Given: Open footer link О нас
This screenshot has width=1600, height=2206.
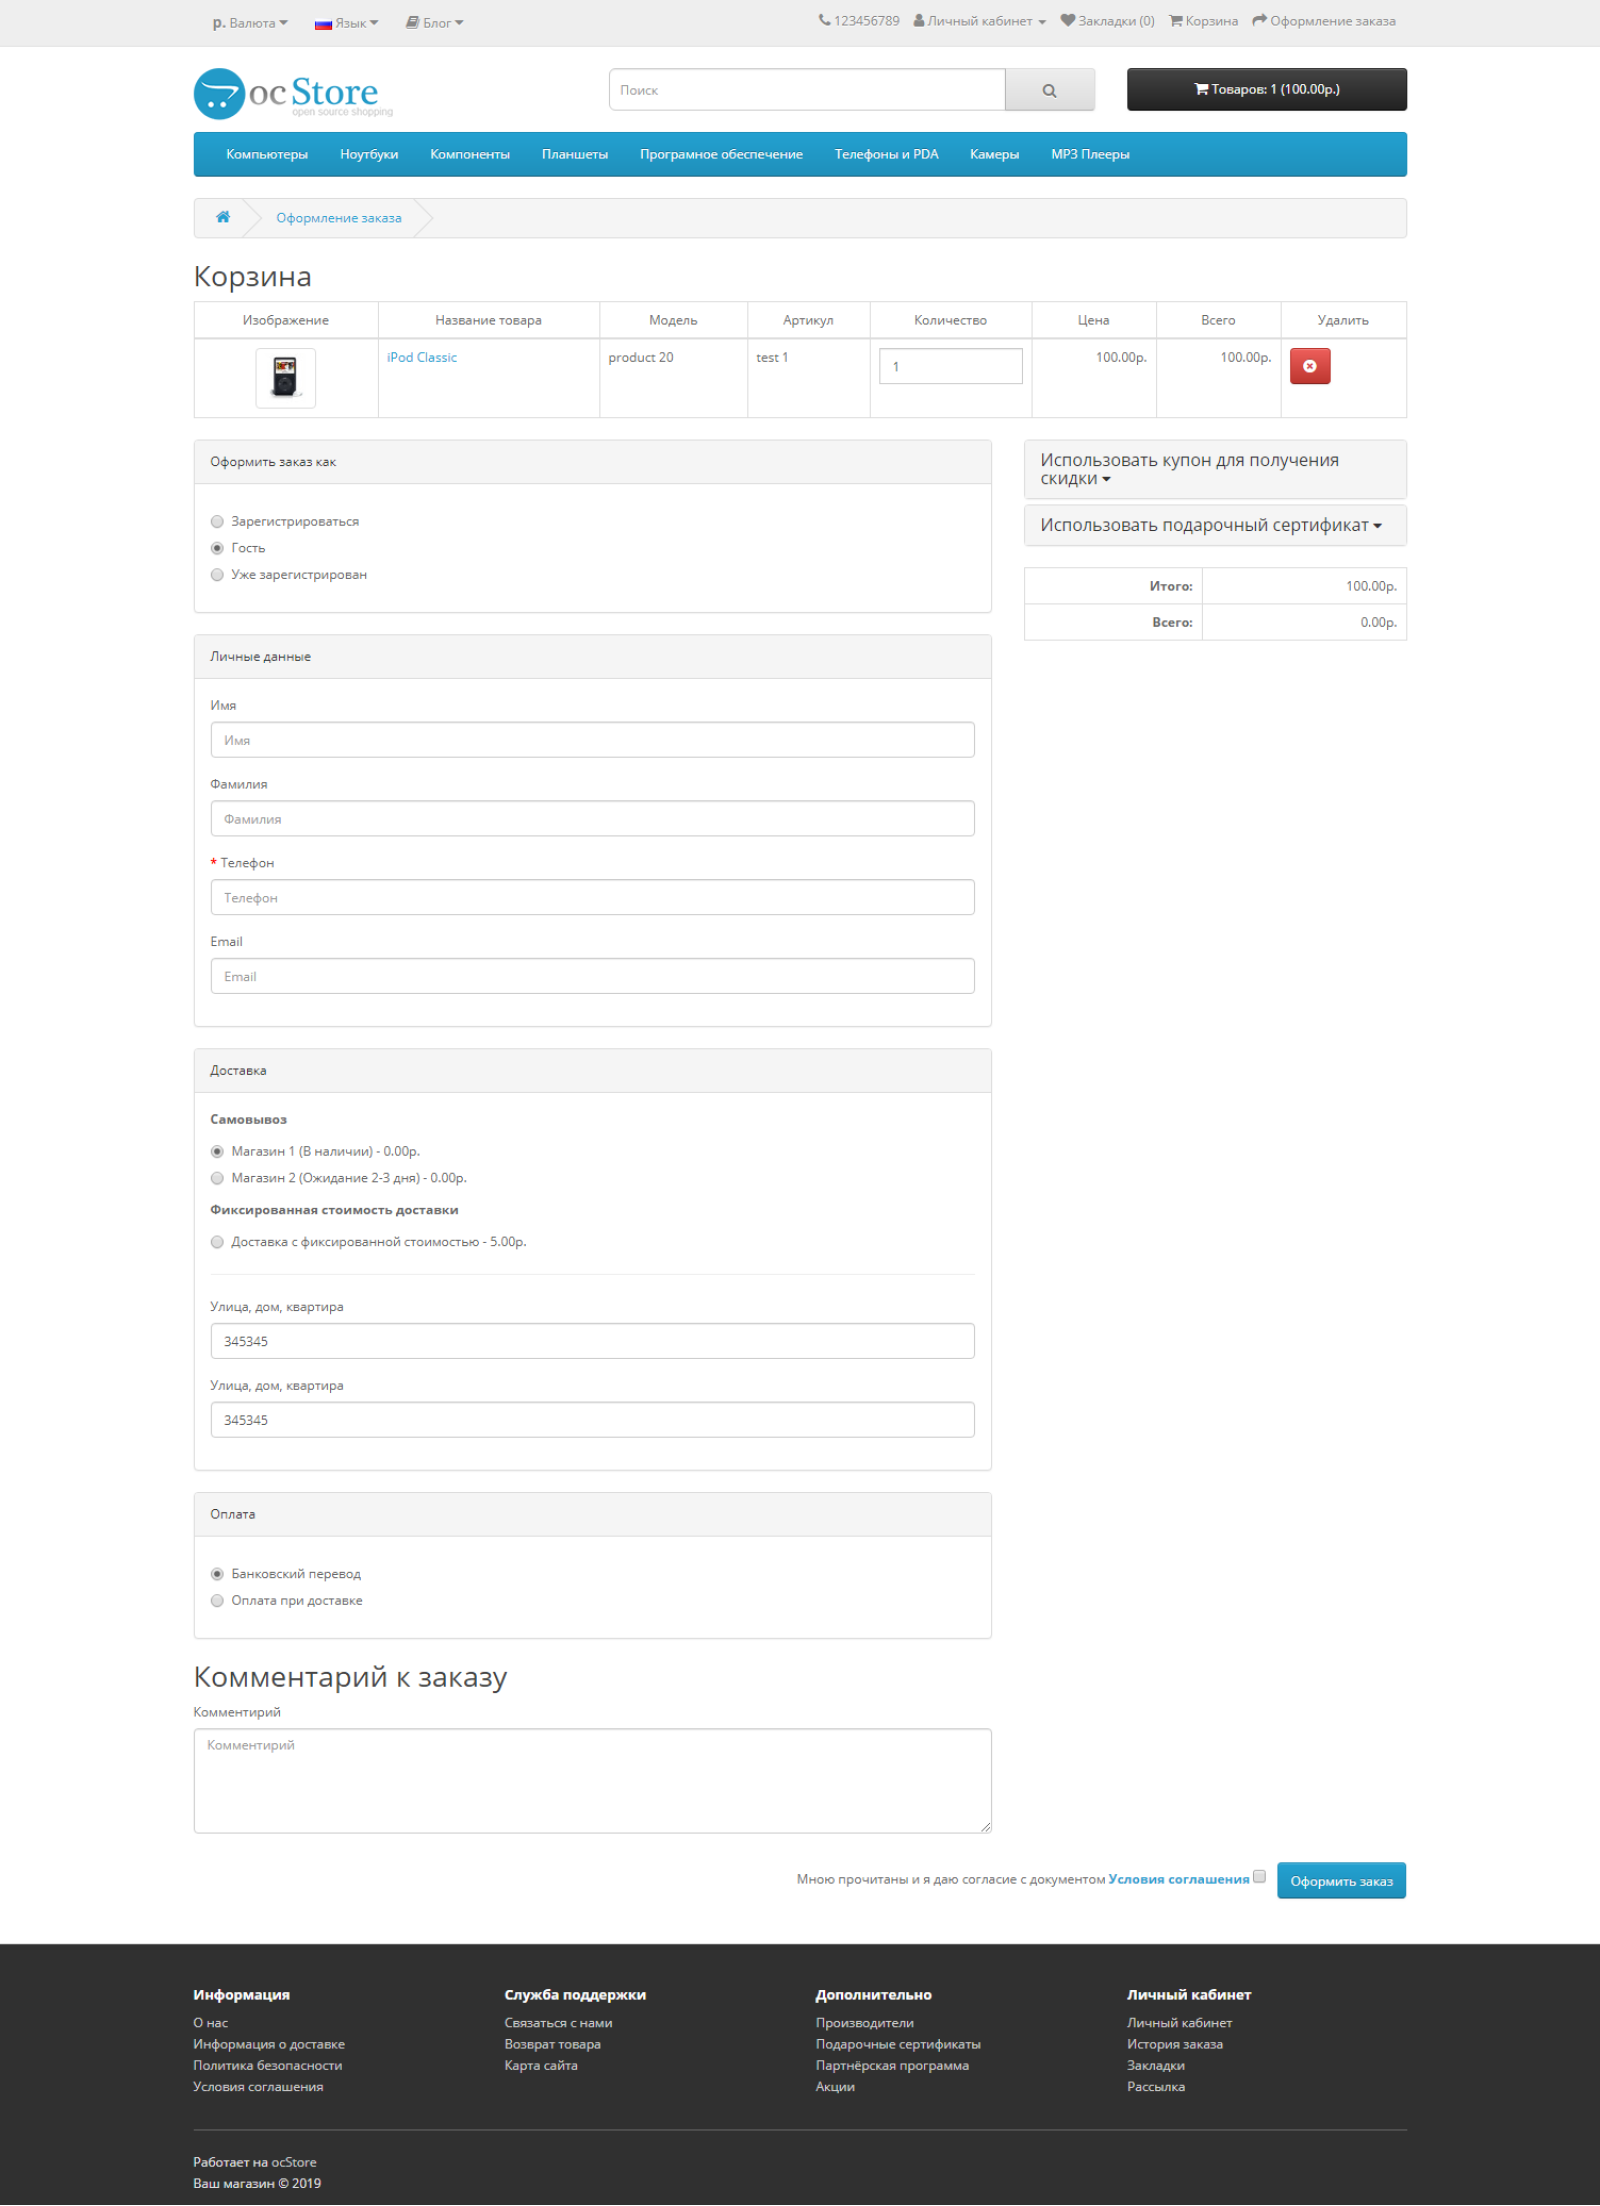Looking at the screenshot, I should 210,2023.
